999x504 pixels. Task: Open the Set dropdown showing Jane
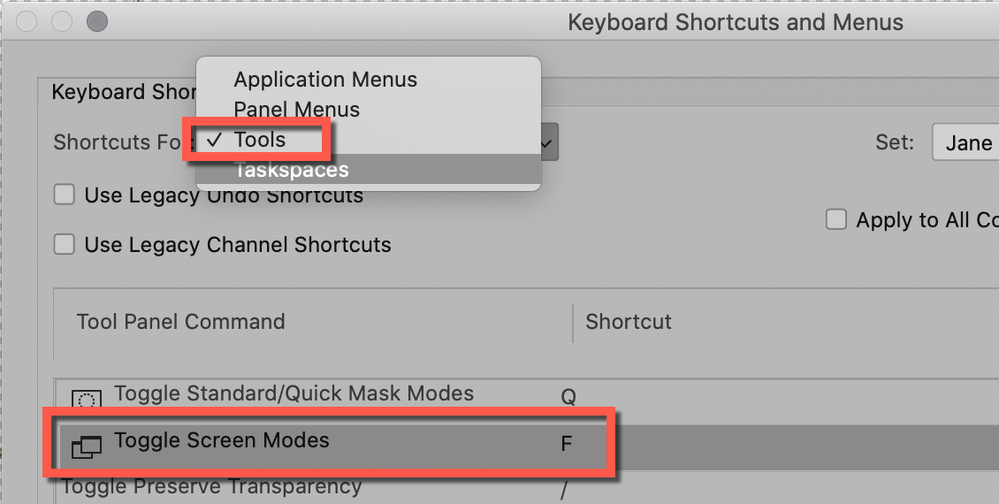[966, 143]
